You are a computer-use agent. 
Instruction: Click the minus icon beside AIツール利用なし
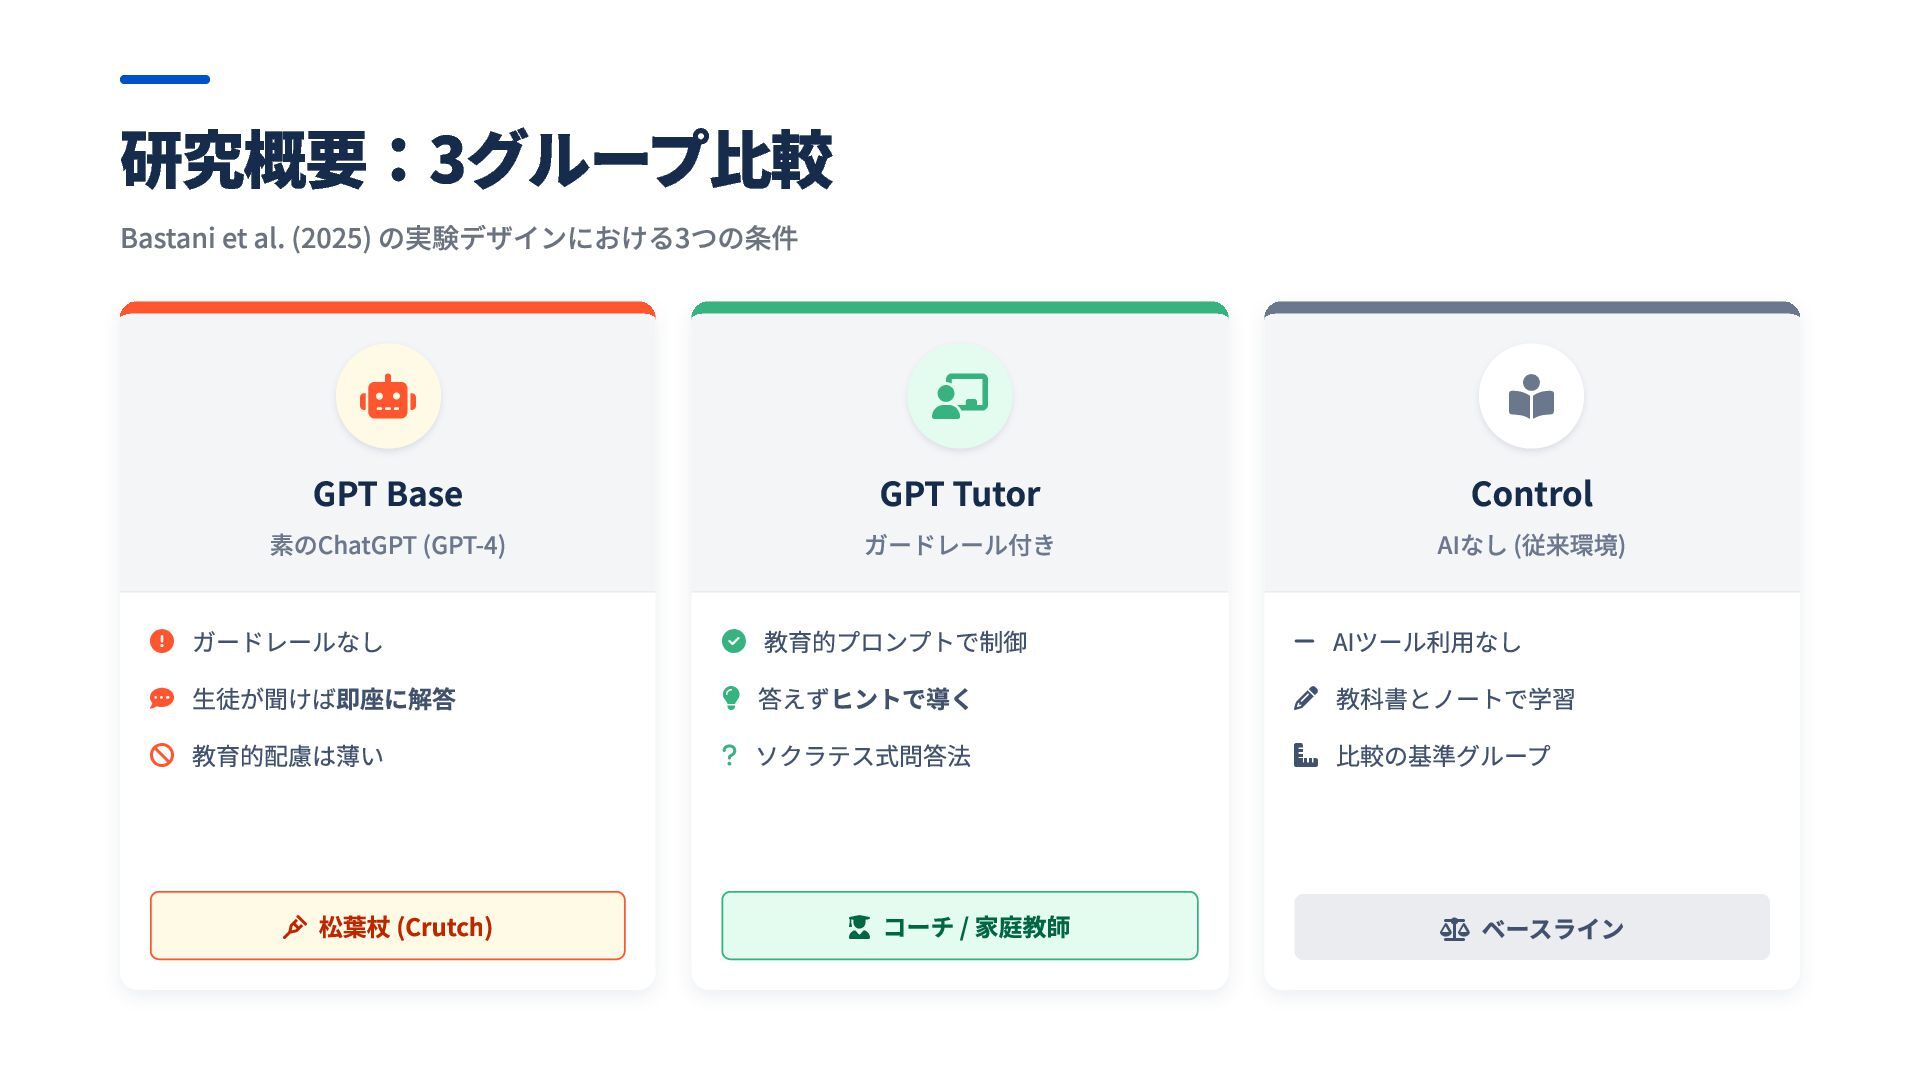pos(1304,641)
